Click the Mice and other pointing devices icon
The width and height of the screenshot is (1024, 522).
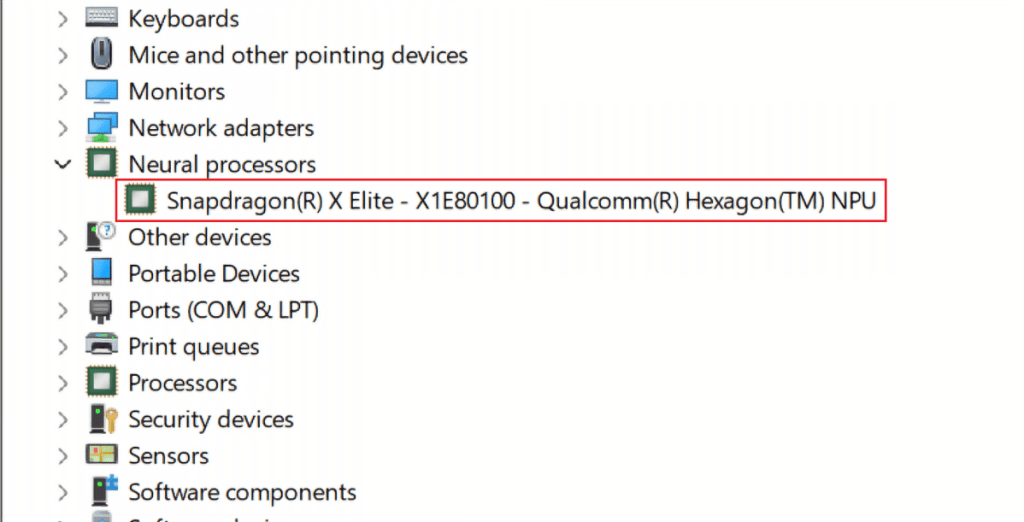click(102, 54)
